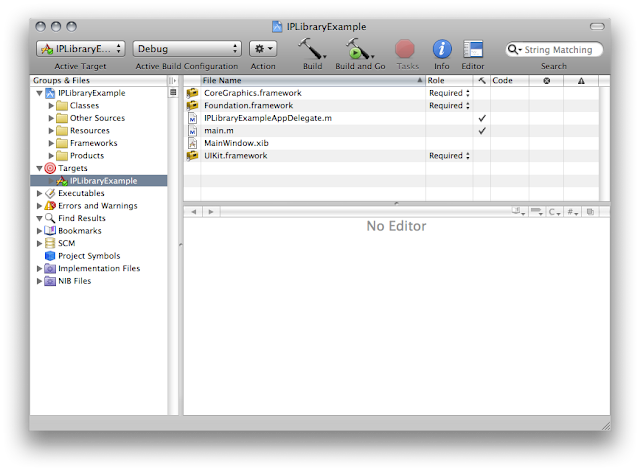Select UIKit.framework in file list
Image resolution: width=640 pixels, height=471 pixels.
[x=236, y=156]
